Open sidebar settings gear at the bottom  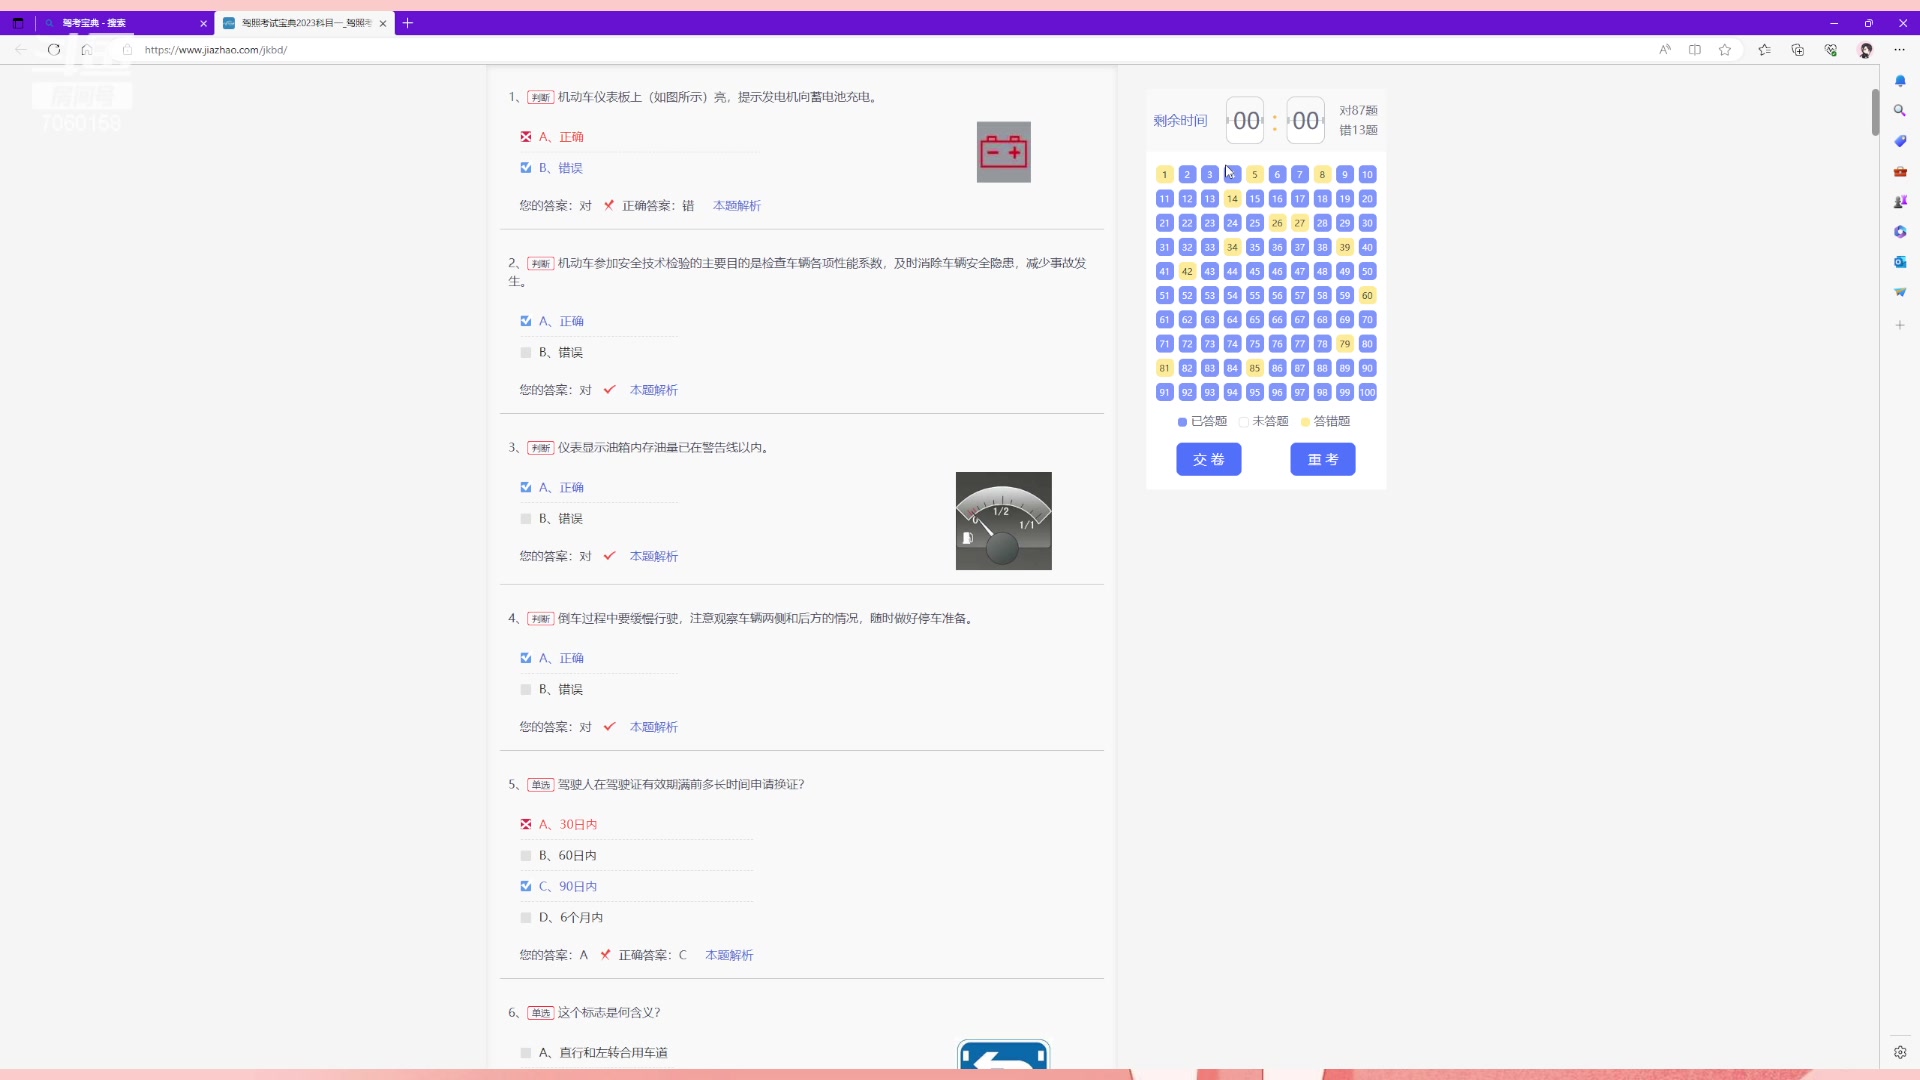[x=1900, y=1052]
